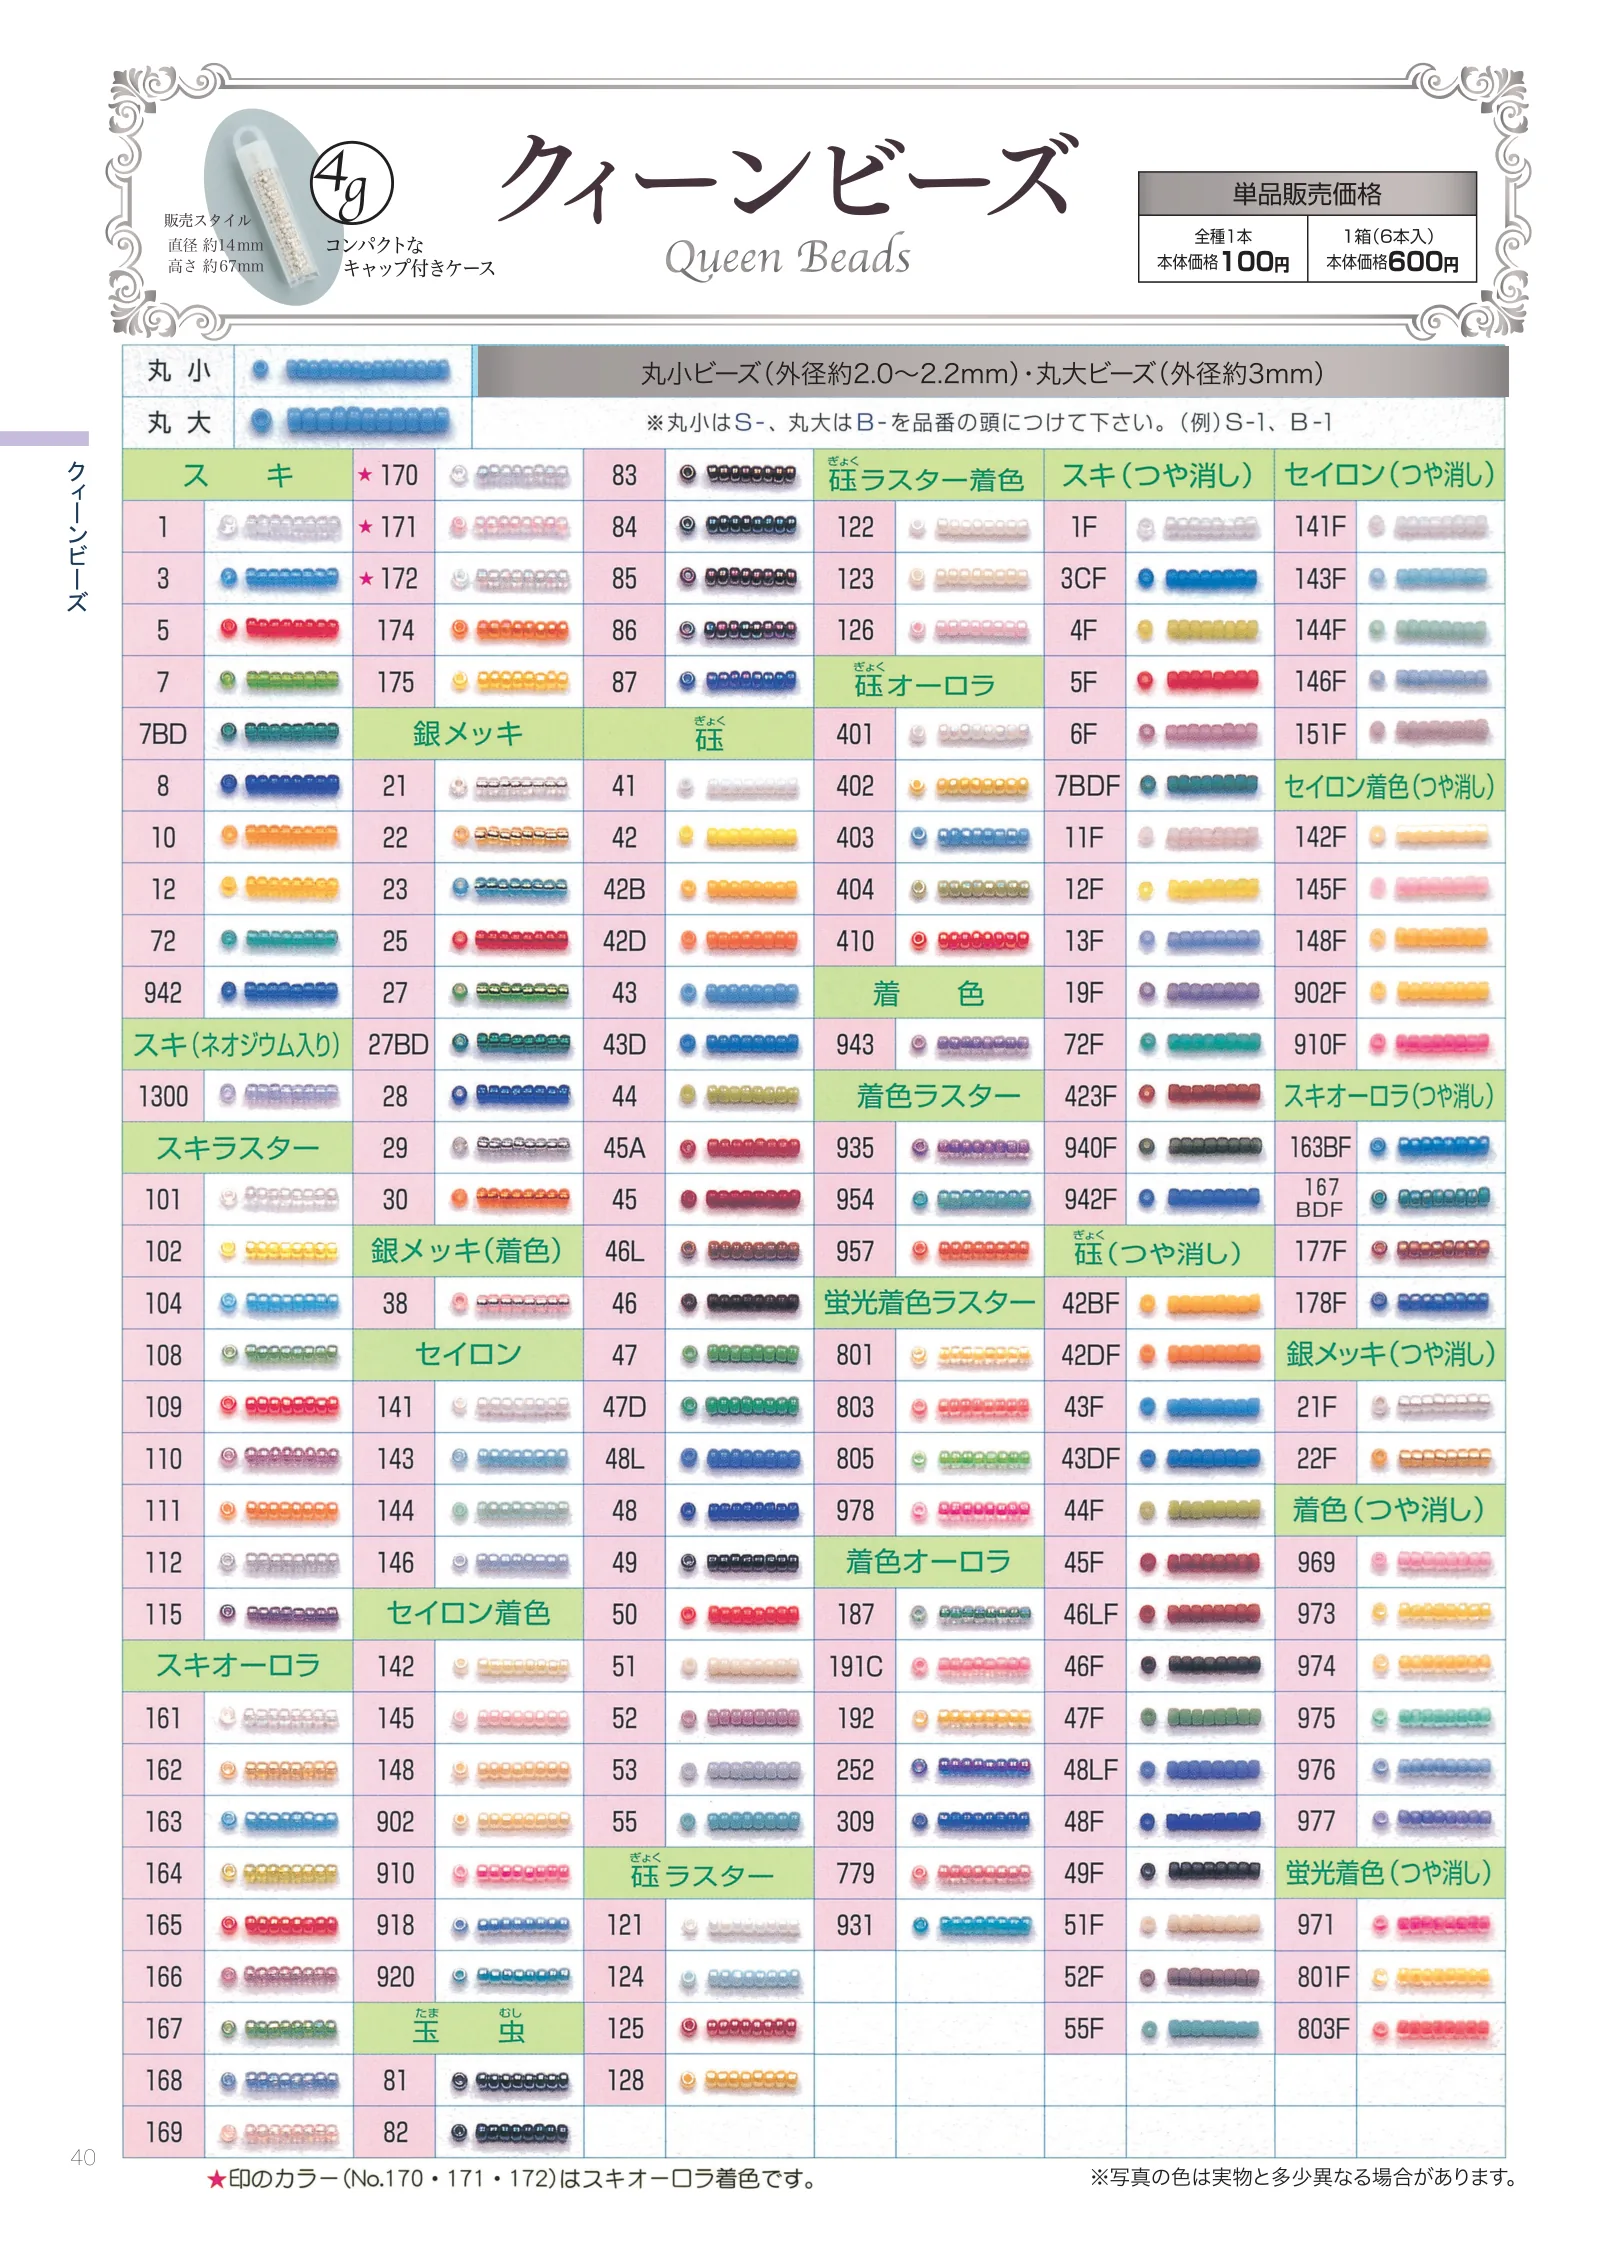Screen dimensions: 1600x2245
Task: Click the blue bead swatch for number 8
Action: point(279,785)
